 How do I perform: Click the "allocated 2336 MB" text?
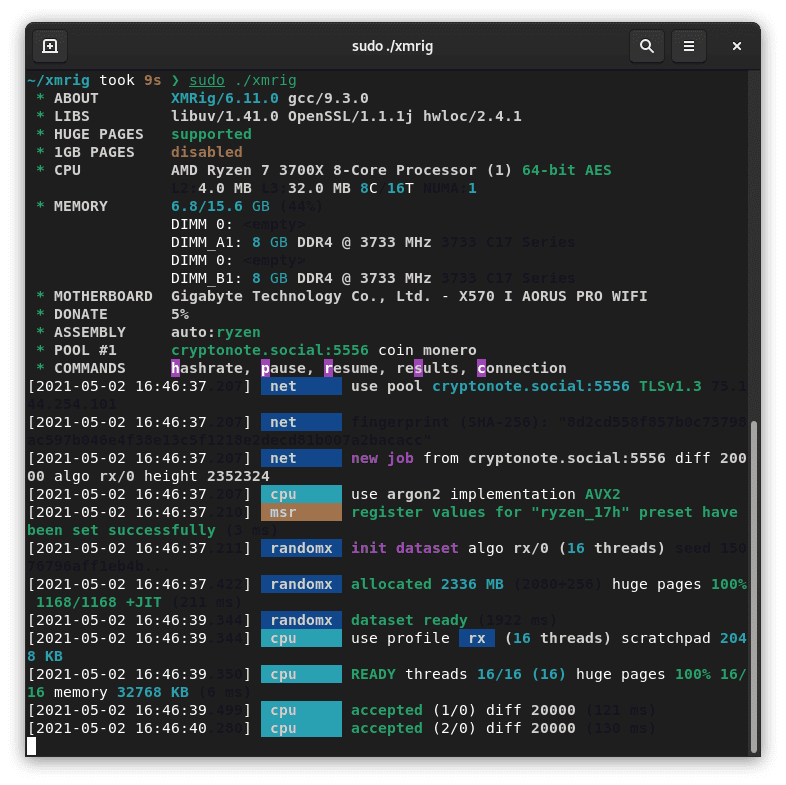tap(427, 584)
